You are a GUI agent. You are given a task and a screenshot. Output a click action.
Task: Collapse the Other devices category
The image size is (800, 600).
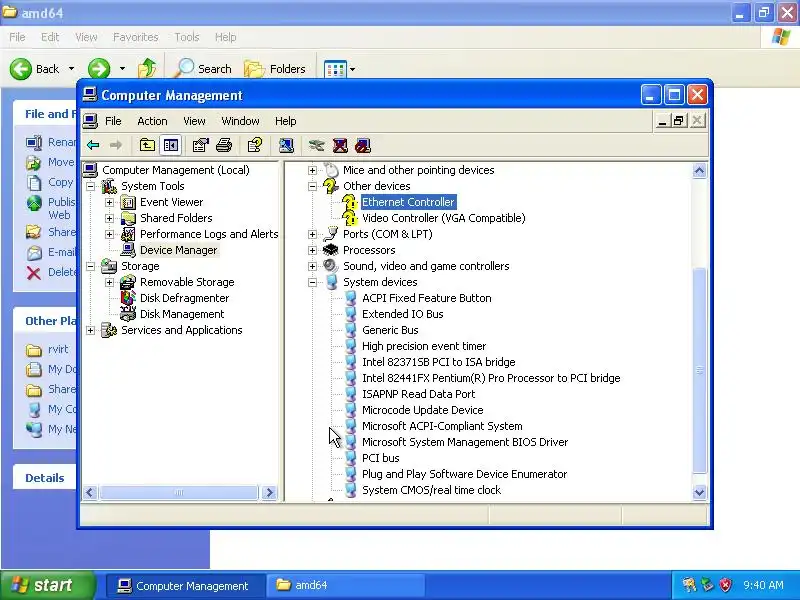[312, 186]
